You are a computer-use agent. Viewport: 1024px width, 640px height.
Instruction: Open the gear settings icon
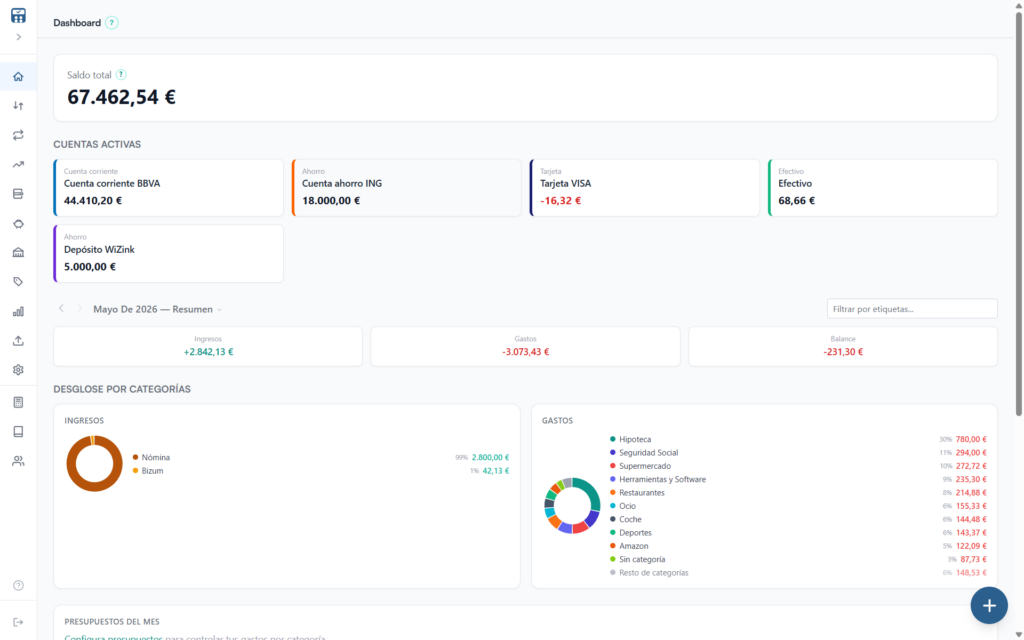click(18, 370)
